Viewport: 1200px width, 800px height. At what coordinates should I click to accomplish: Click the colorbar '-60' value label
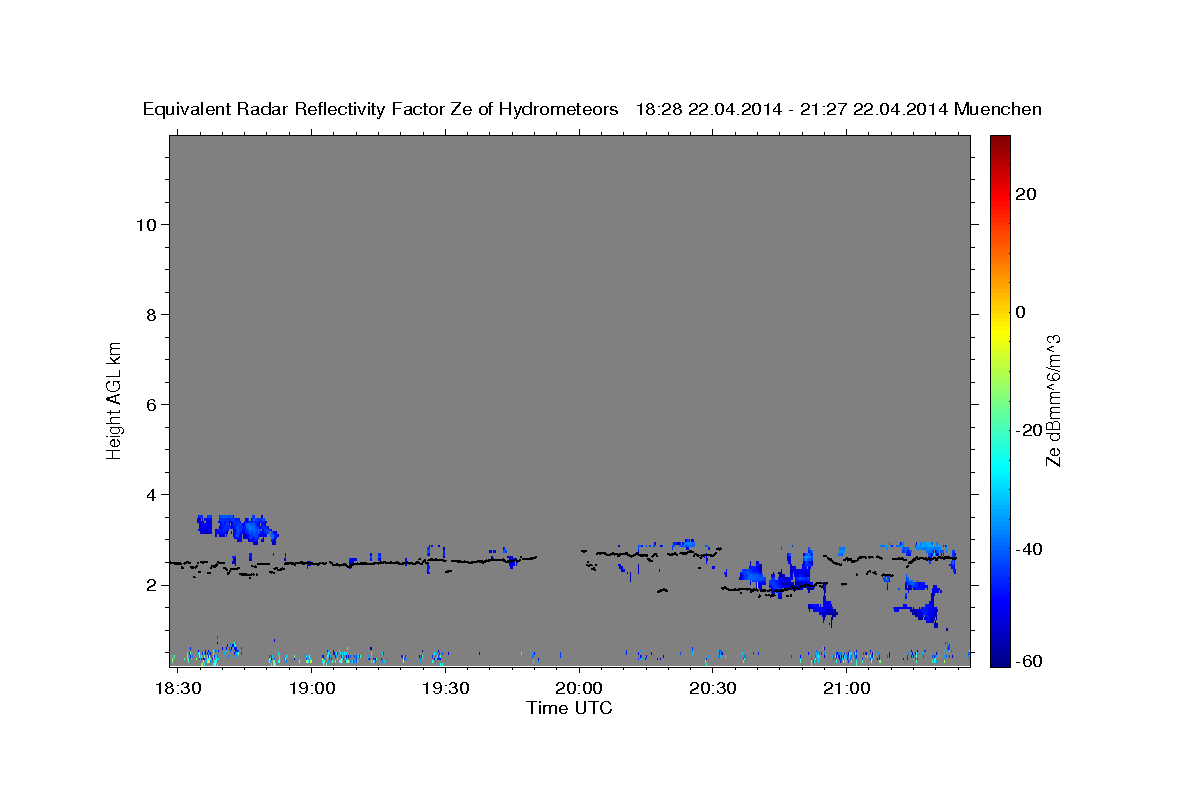(x=1027, y=661)
